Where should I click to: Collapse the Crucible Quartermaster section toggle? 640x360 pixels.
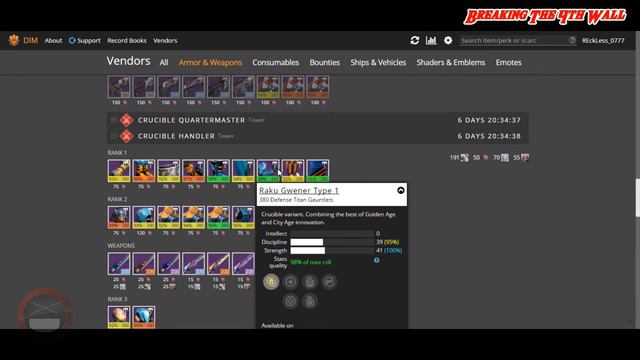(113, 120)
